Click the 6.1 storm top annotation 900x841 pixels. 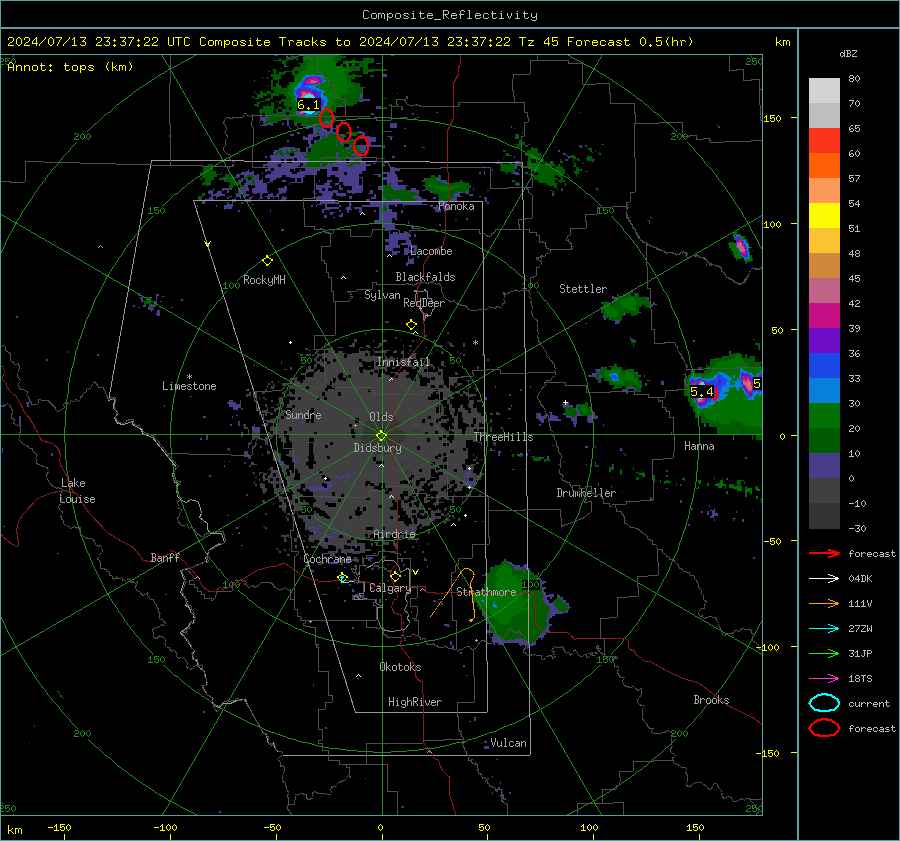(x=308, y=105)
